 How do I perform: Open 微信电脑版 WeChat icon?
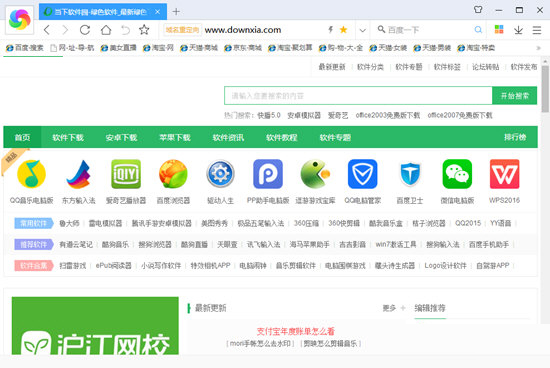457,174
